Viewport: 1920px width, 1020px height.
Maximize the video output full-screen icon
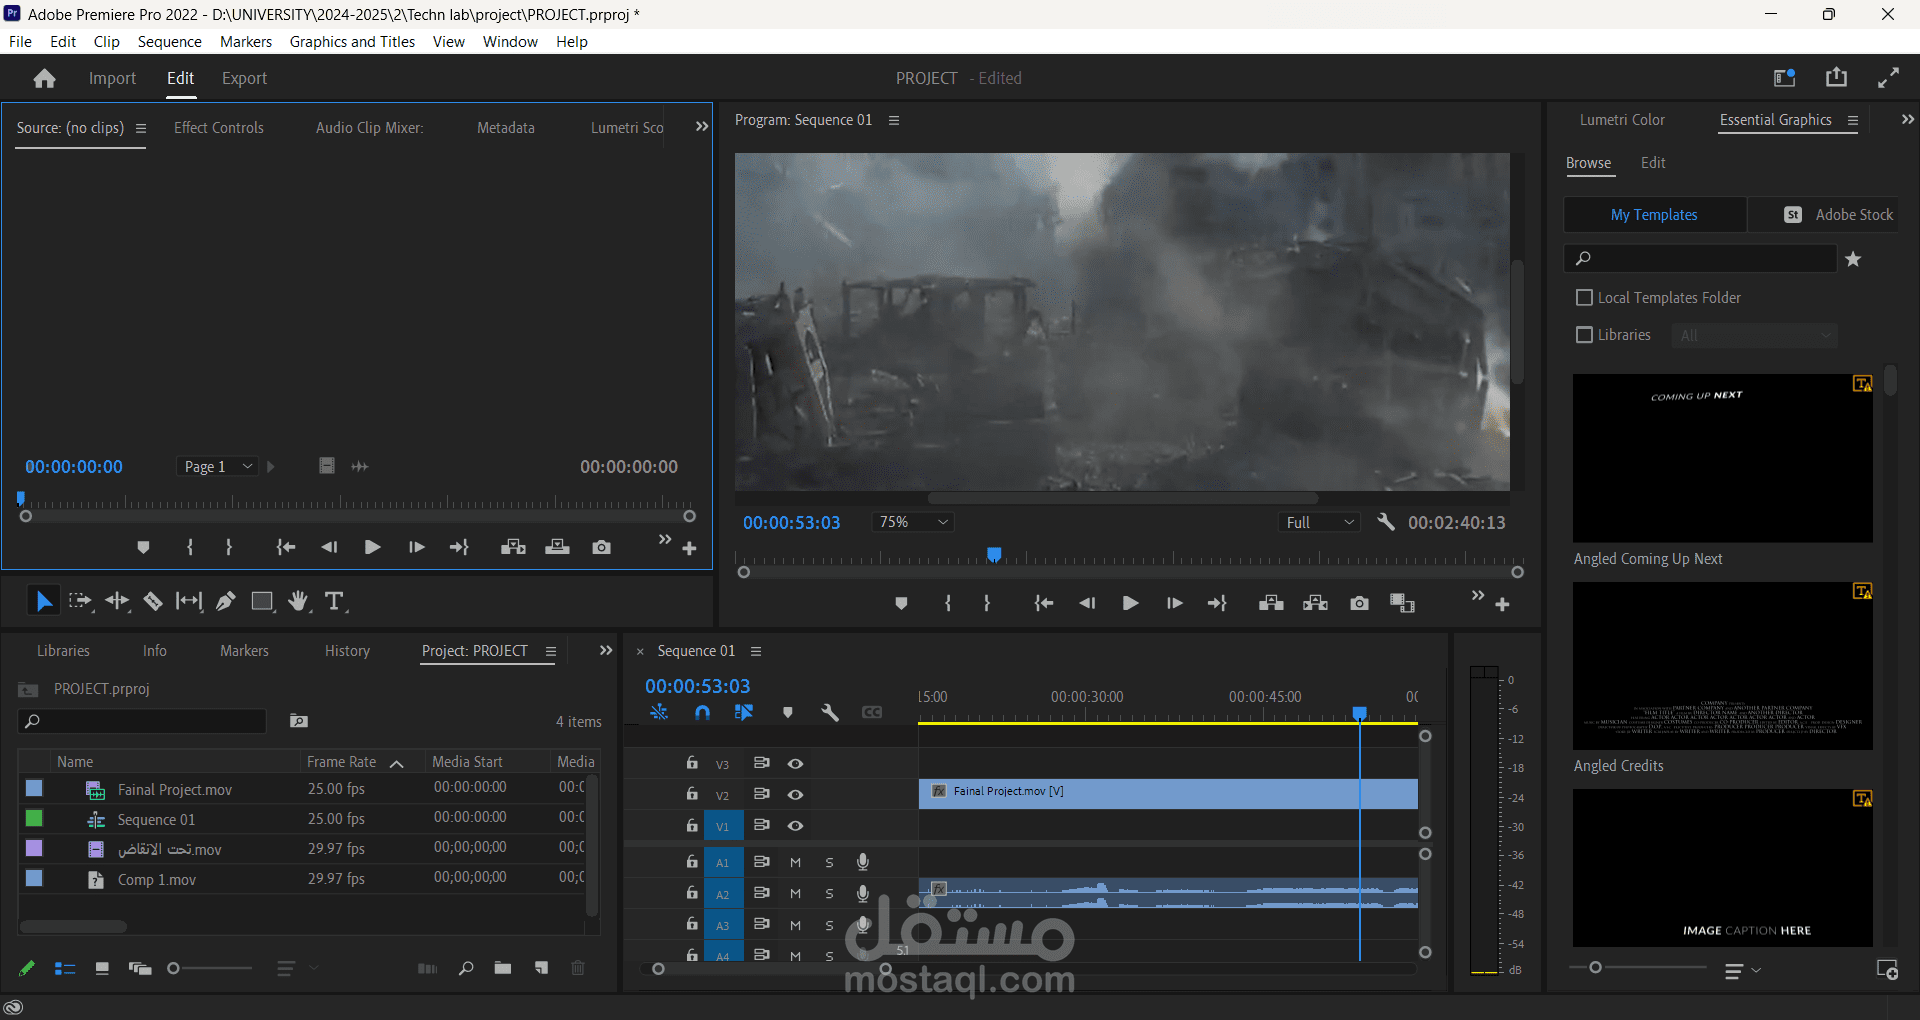coord(1888,78)
